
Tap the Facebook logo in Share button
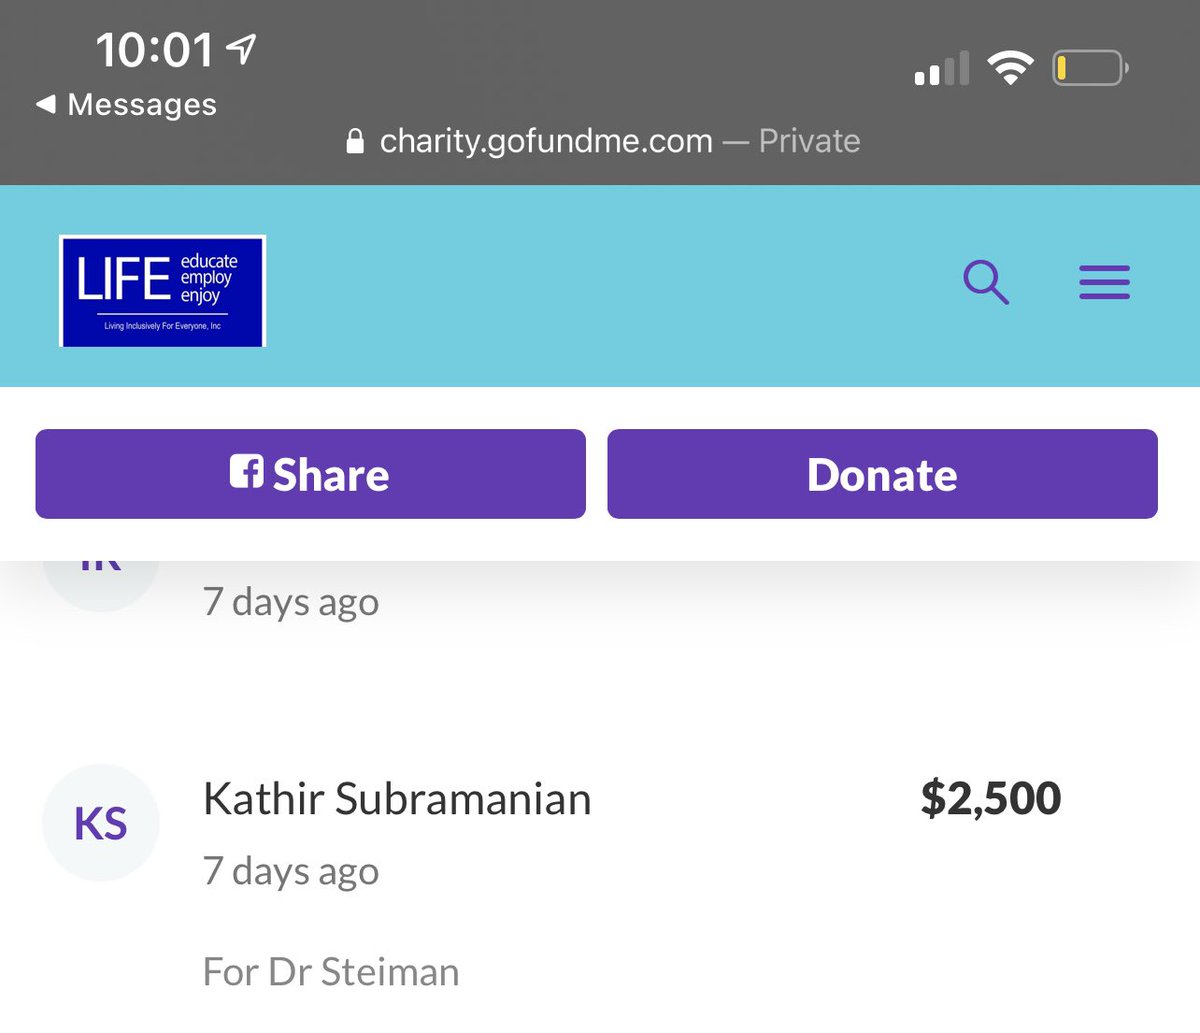pyautogui.click(x=246, y=471)
